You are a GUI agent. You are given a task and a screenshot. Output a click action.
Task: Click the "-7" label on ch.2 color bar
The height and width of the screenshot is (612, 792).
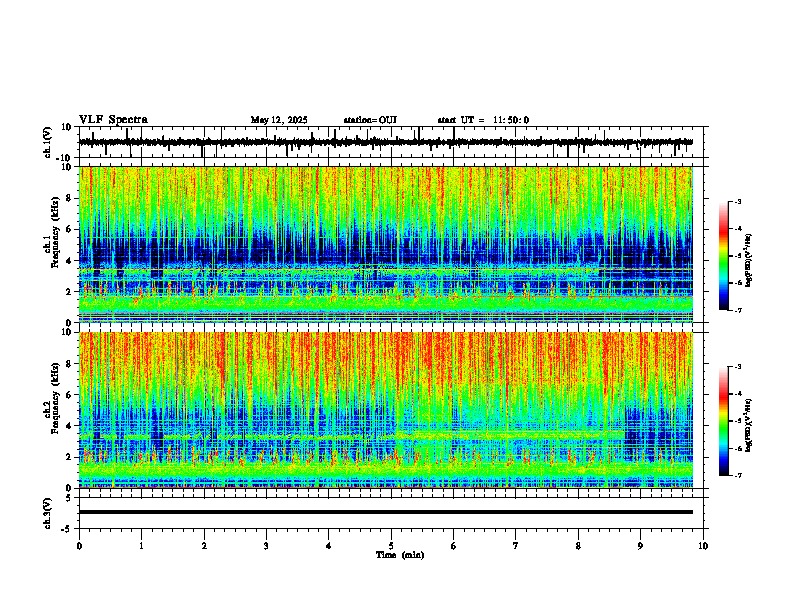coord(738,475)
